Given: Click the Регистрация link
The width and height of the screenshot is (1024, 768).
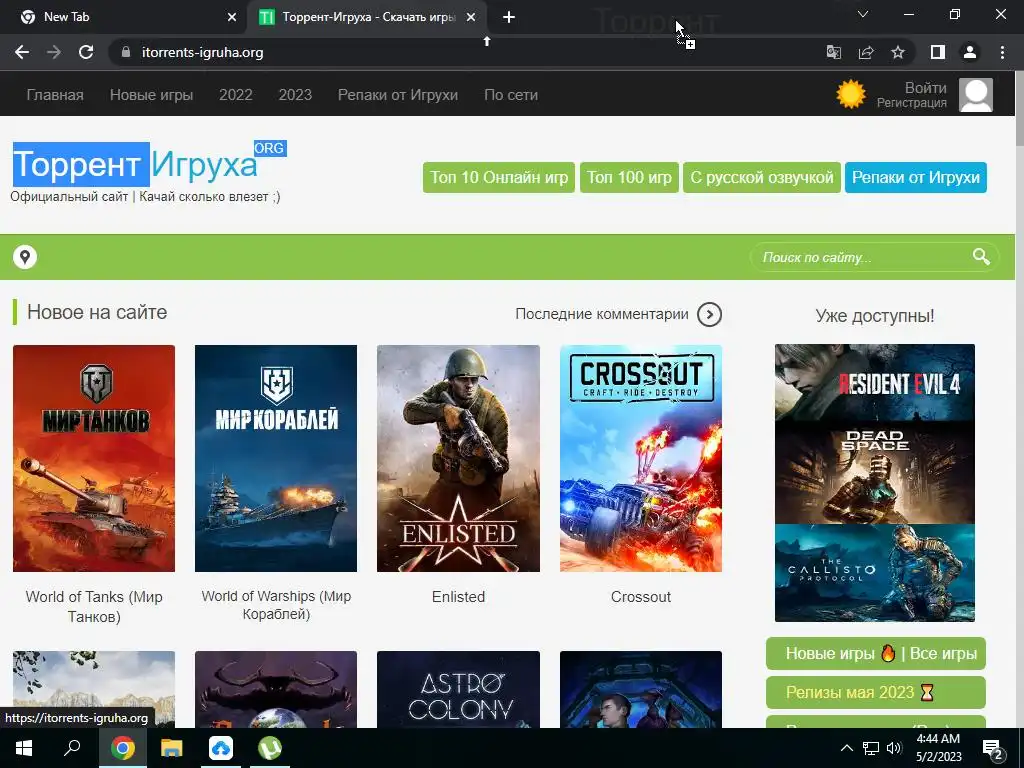Looking at the screenshot, I should click(912, 103).
